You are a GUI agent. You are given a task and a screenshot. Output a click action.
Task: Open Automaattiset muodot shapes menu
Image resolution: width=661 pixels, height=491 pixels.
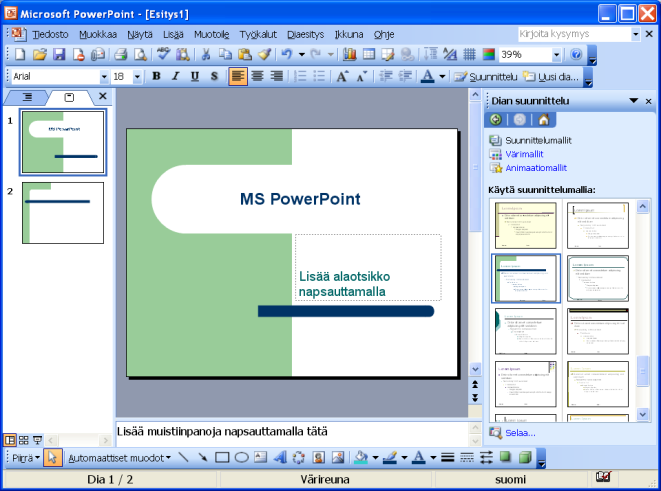tap(120, 458)
